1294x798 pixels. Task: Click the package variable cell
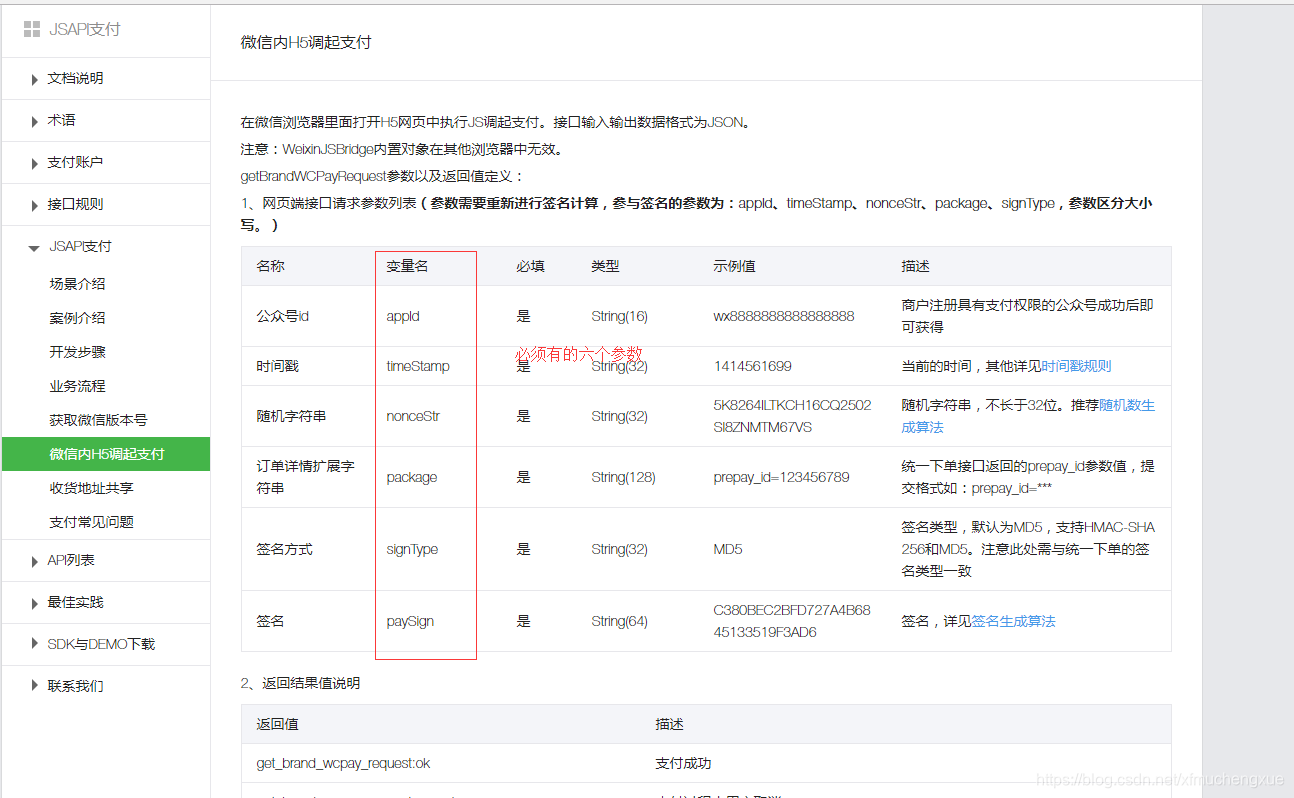pyautogui.click(x=412, y=477)
